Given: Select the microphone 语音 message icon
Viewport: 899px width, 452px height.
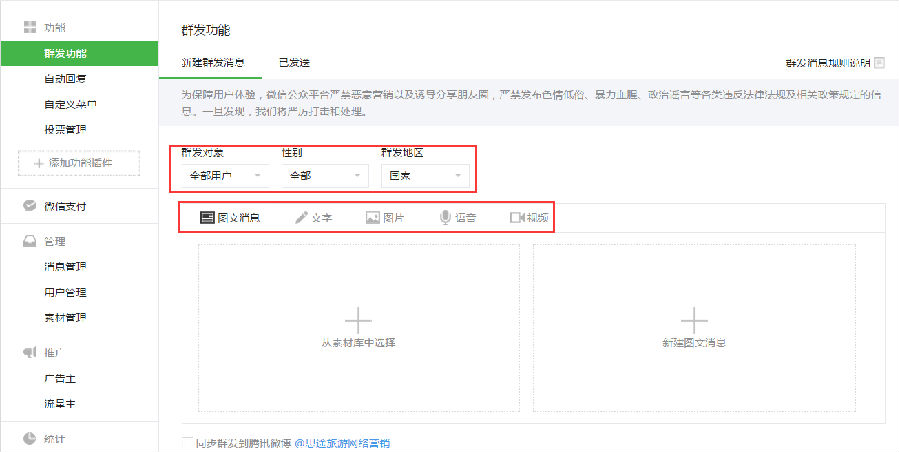Looking at the screenshot, I should tap(445, 217).
